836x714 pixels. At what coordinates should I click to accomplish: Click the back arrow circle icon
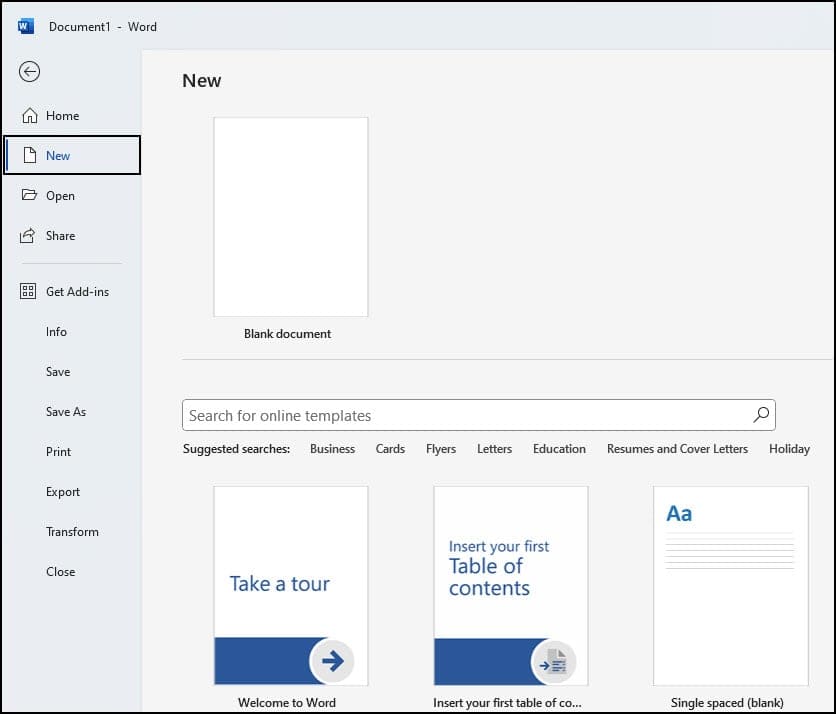(x=29, y=71)
